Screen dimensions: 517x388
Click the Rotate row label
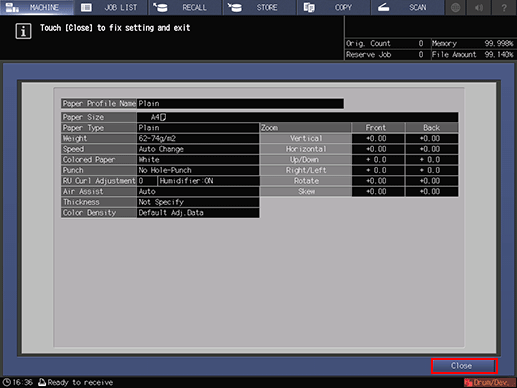point(306,181)
